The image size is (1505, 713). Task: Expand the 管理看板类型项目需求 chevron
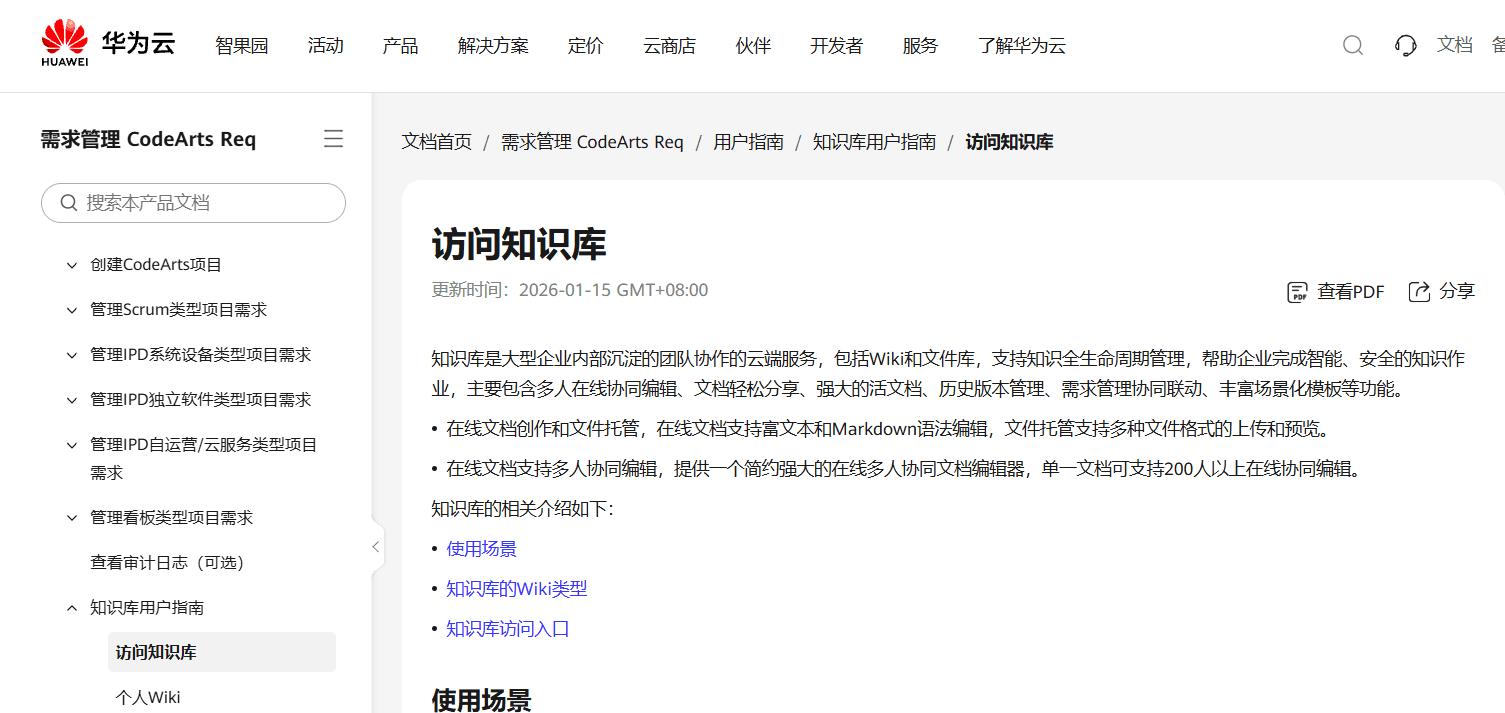point(71,518)
